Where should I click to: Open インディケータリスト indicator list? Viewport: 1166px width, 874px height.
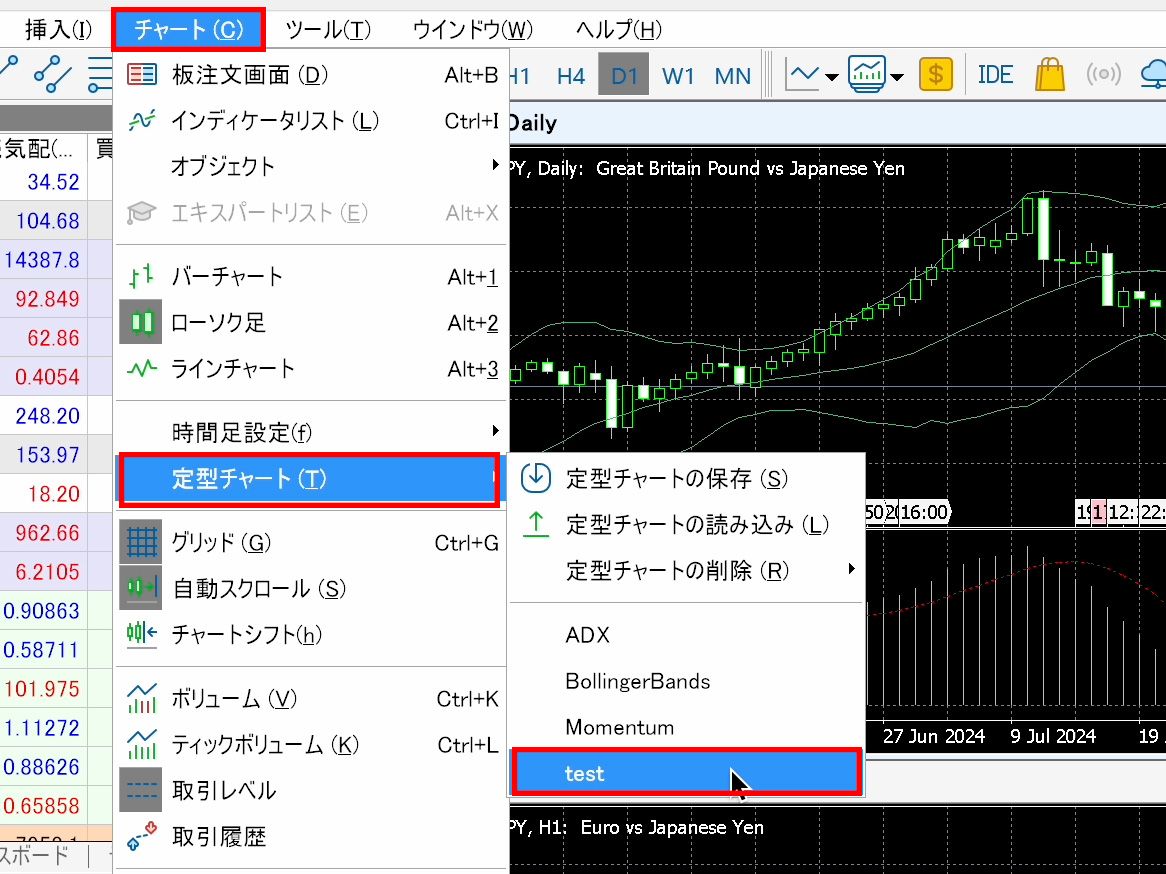(x=275, y=121)
